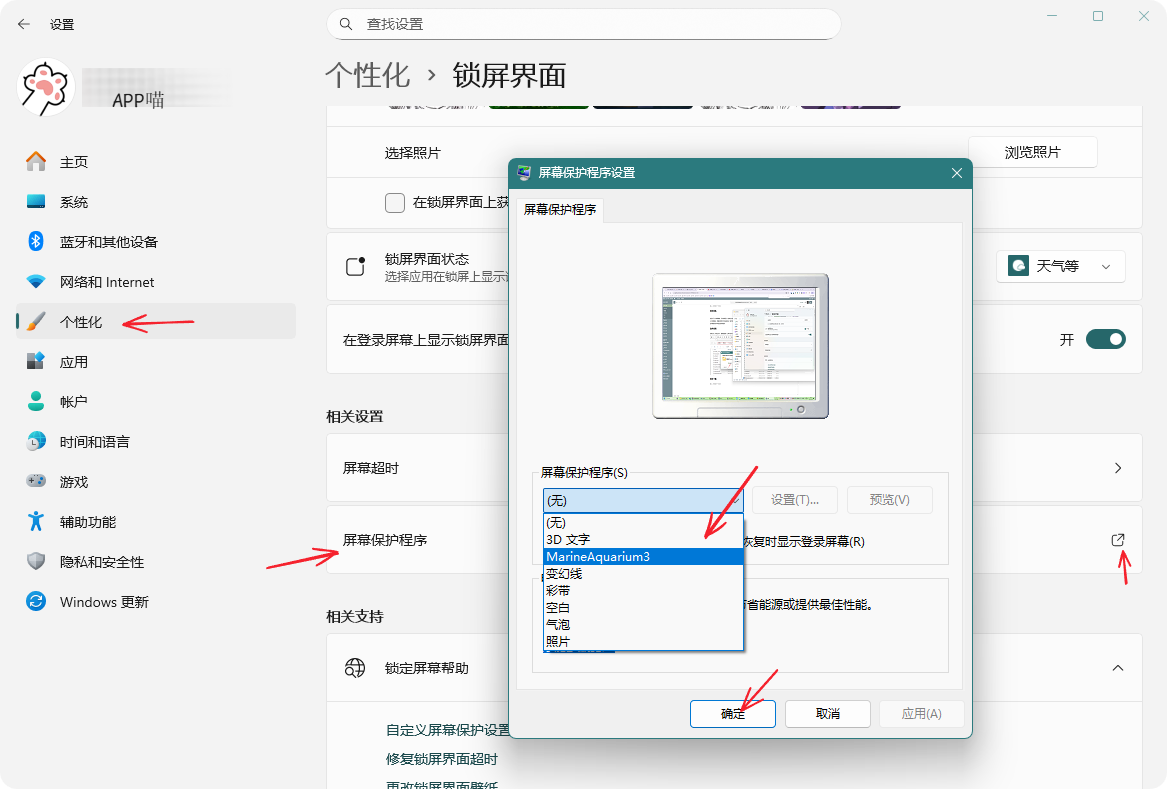The height and width of the screenshot is (789, 1167).
Task: Click the external-link icon for 屏幕保护程序
Action: (1118, 540)
